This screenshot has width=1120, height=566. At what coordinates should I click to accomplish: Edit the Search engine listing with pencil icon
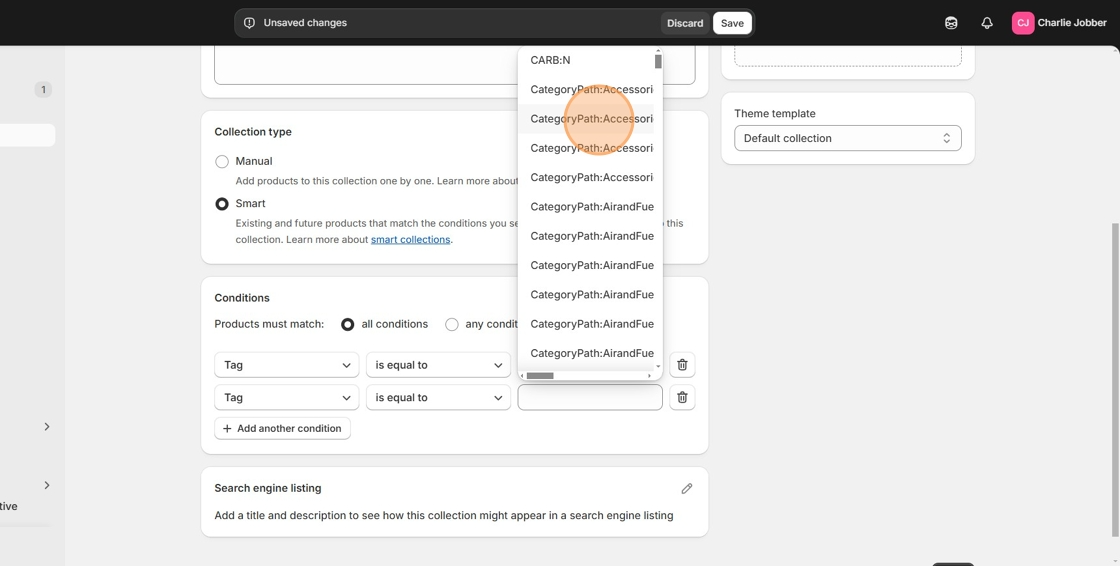[x=686, y=488]
